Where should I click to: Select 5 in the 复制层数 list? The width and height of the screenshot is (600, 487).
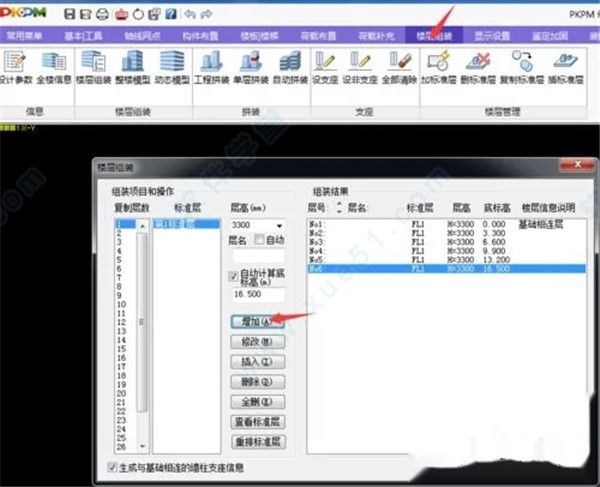(x=119, y=260)
